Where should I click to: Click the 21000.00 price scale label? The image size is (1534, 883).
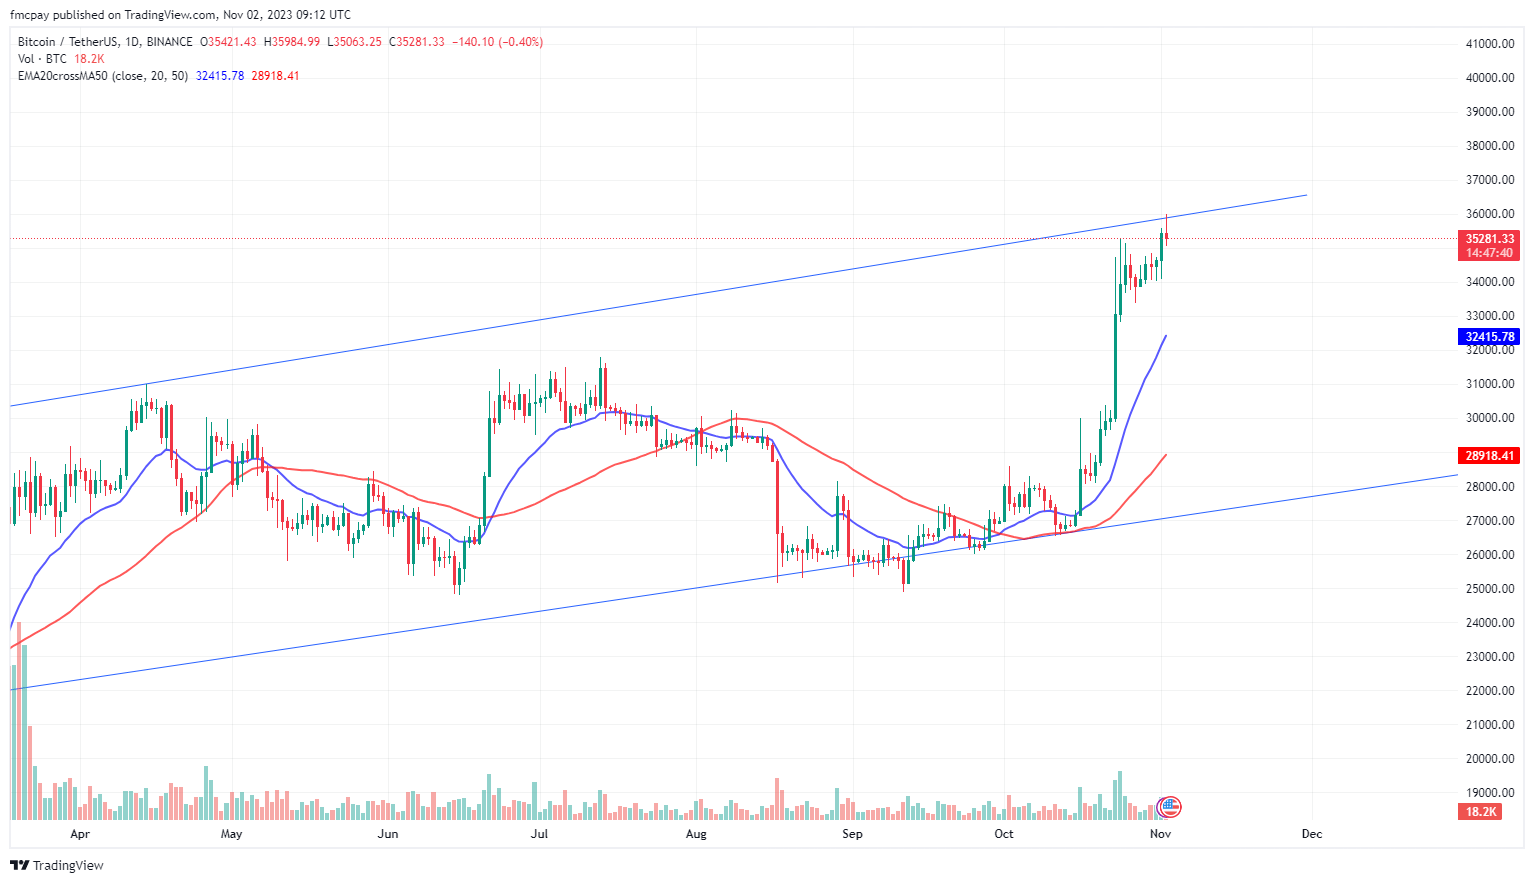pyautogui.click(x=1490, y=725)
